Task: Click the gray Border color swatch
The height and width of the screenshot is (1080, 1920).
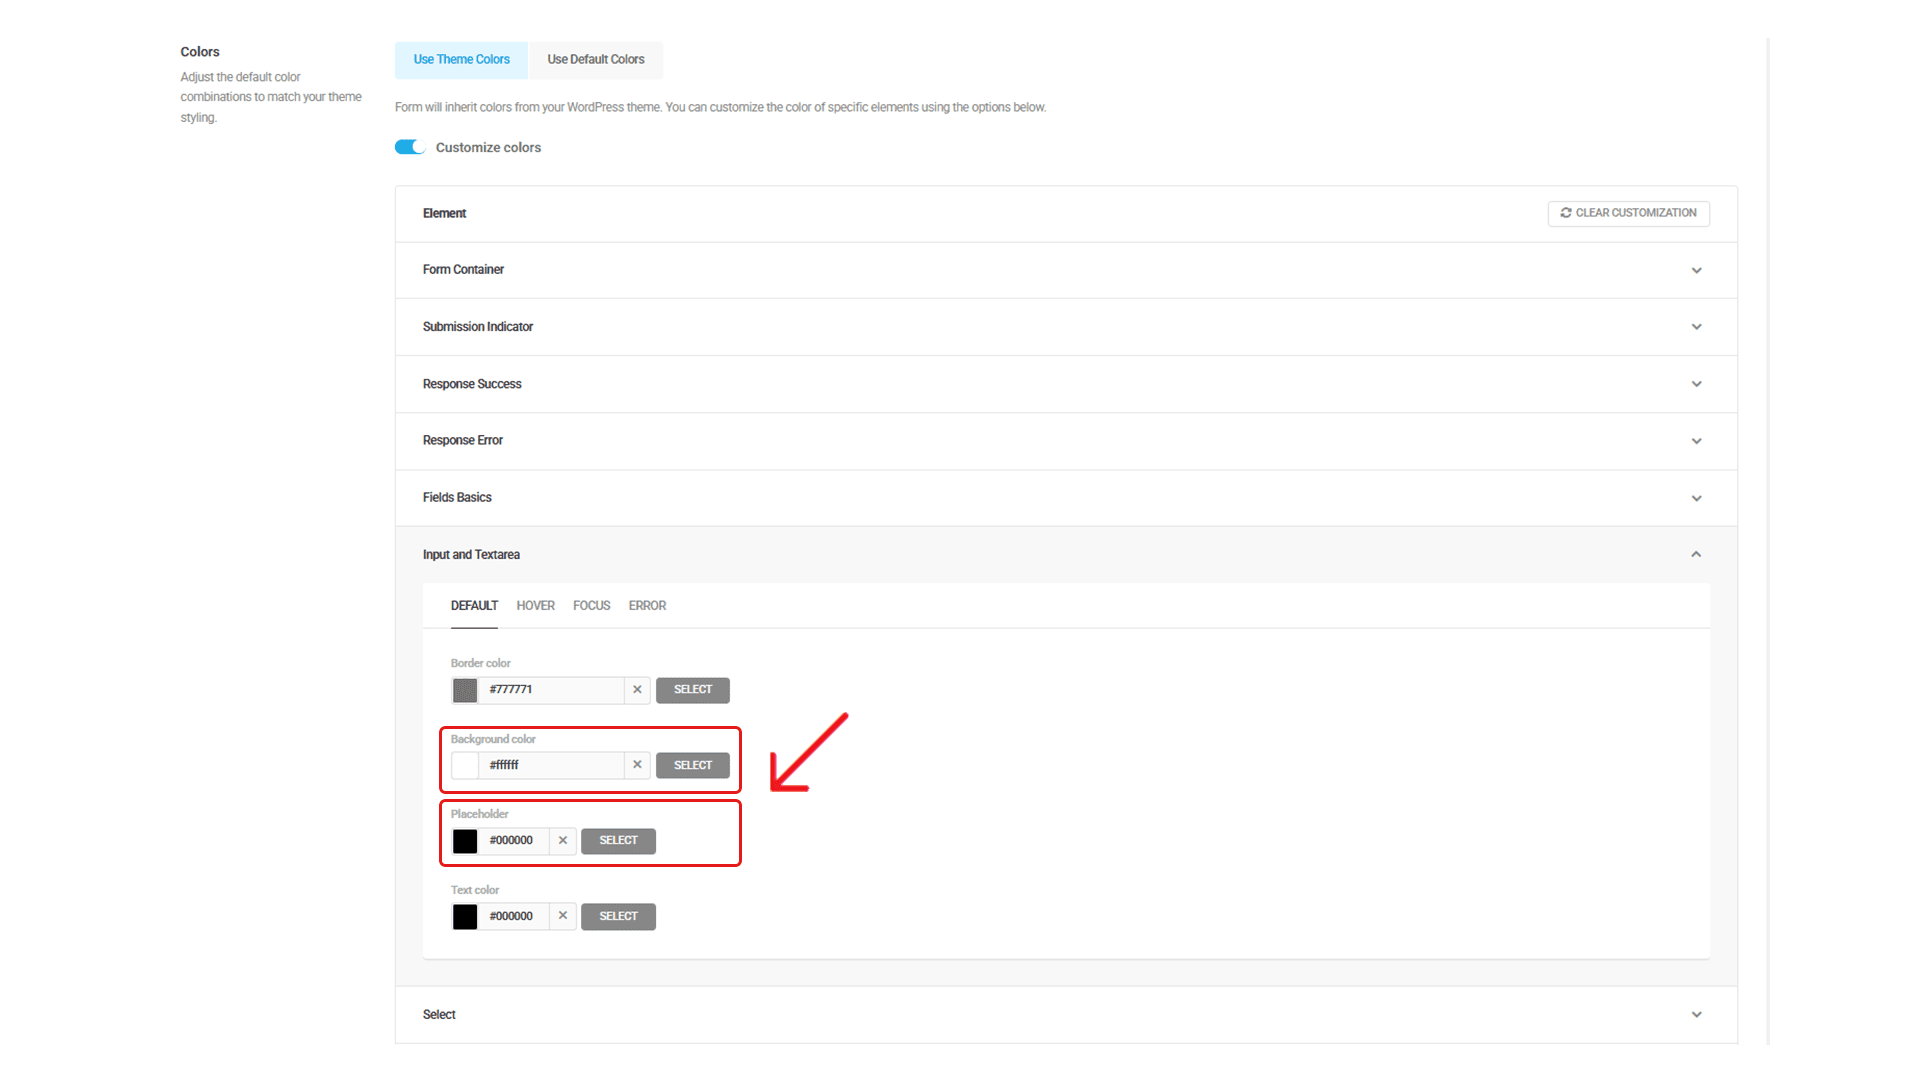Action: [465, 690]
